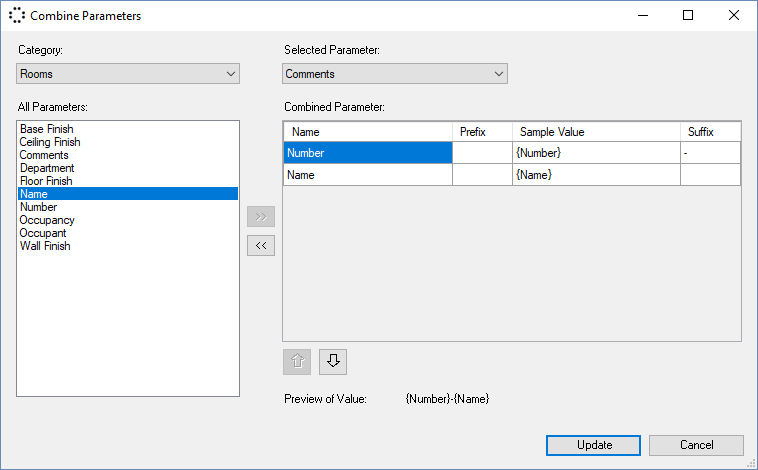Click the remove parameter (<<) button
The height and width of the screenshot is (470, 758).
point(261,245)
